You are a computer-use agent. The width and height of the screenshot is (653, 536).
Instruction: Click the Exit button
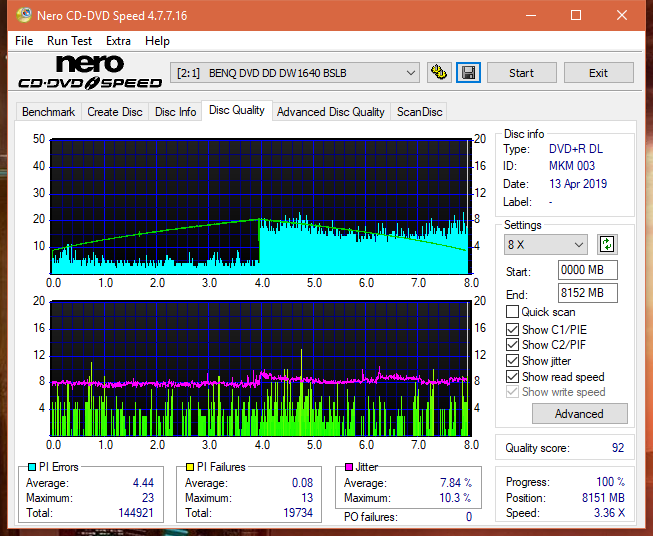(598, 73)
